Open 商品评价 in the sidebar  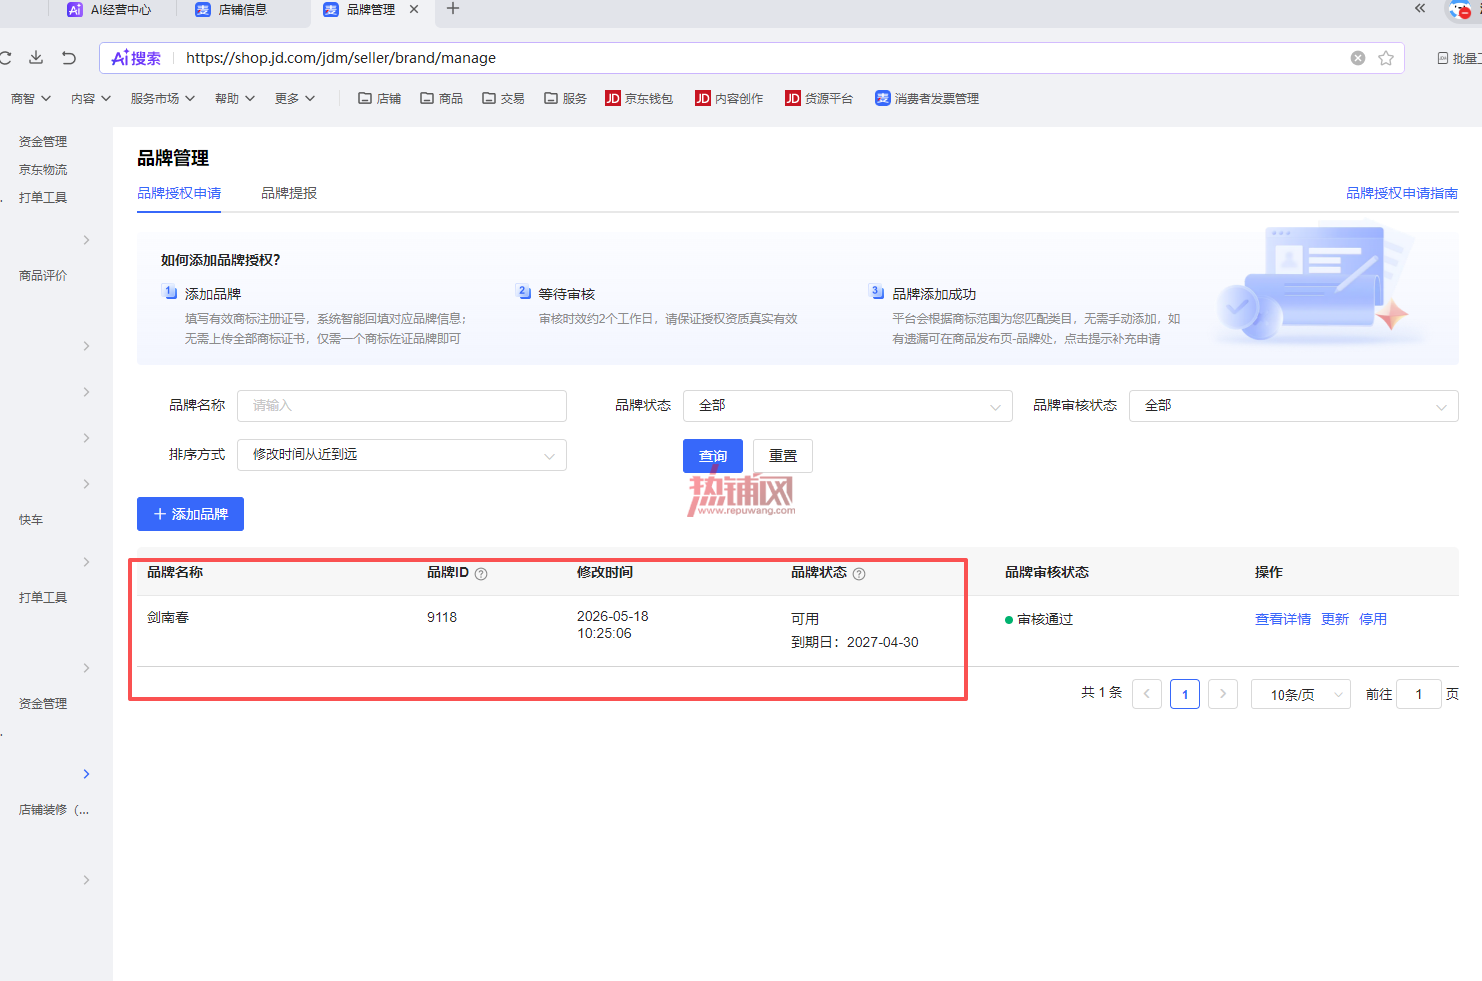pyautogui.click(x=43, y=276)
